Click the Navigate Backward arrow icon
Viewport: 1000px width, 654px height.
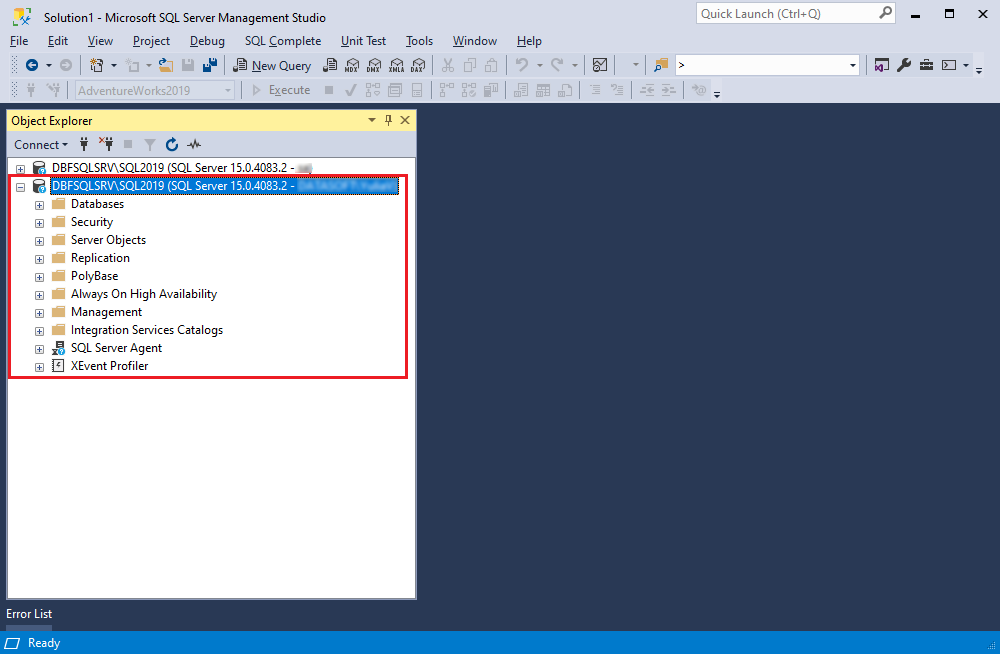32,65
